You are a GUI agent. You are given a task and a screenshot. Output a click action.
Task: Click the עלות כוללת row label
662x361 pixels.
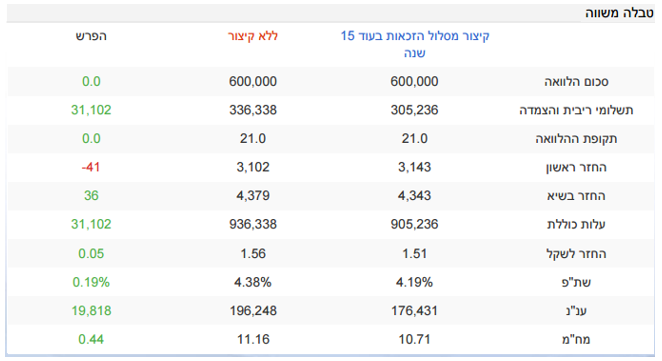576,224
